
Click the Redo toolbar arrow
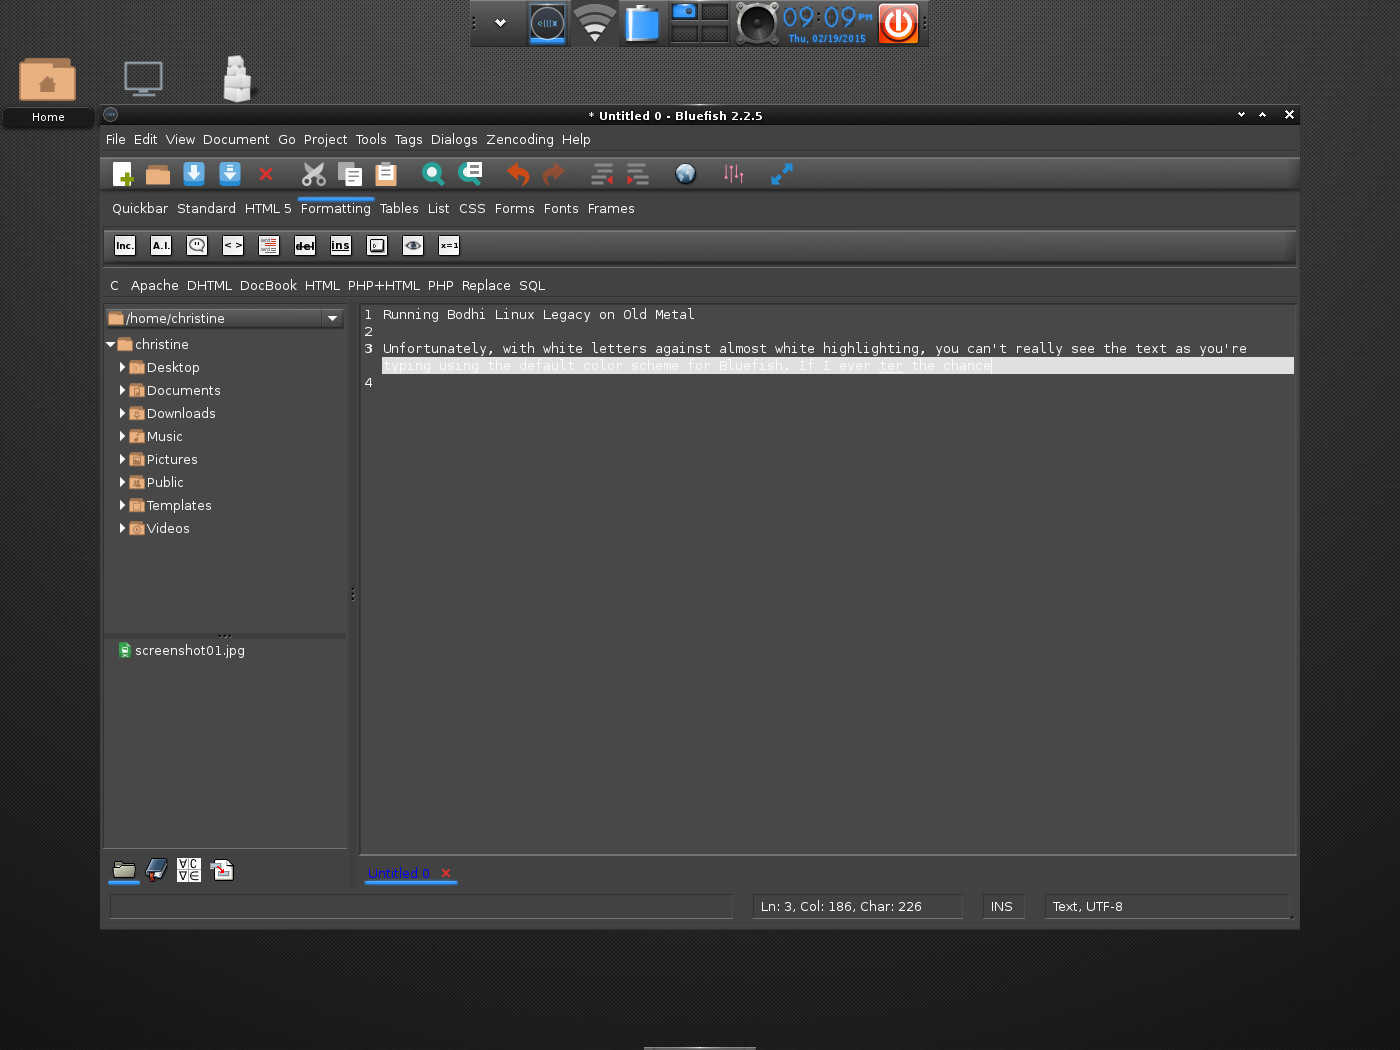pyautogui.click(x=553, y=174)
